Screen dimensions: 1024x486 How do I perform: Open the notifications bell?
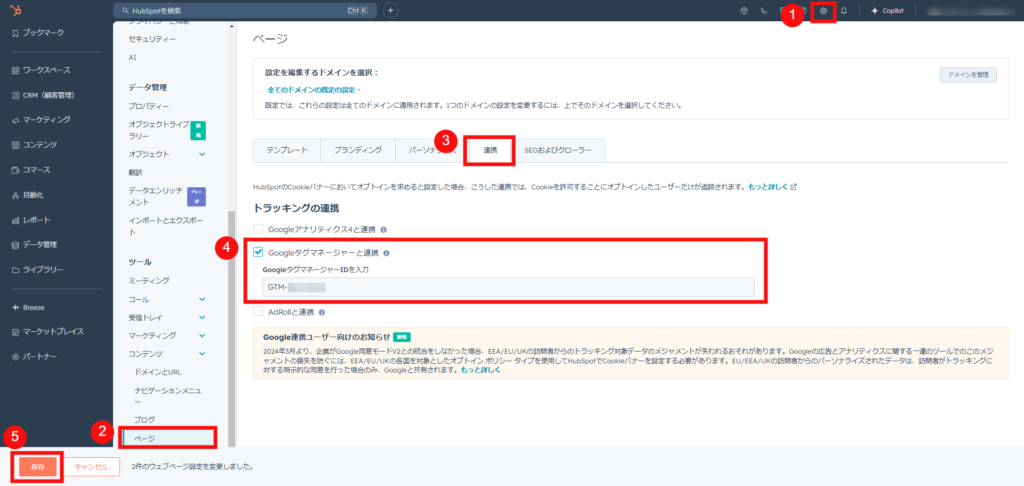click(x=844, y=10)
